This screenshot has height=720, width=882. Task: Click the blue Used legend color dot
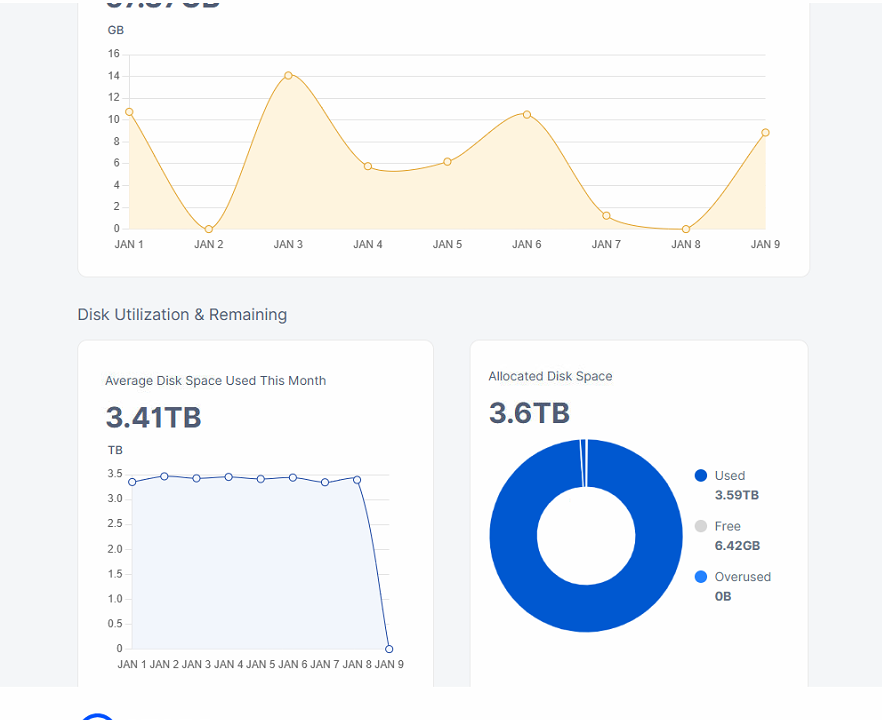pos(700,476)
